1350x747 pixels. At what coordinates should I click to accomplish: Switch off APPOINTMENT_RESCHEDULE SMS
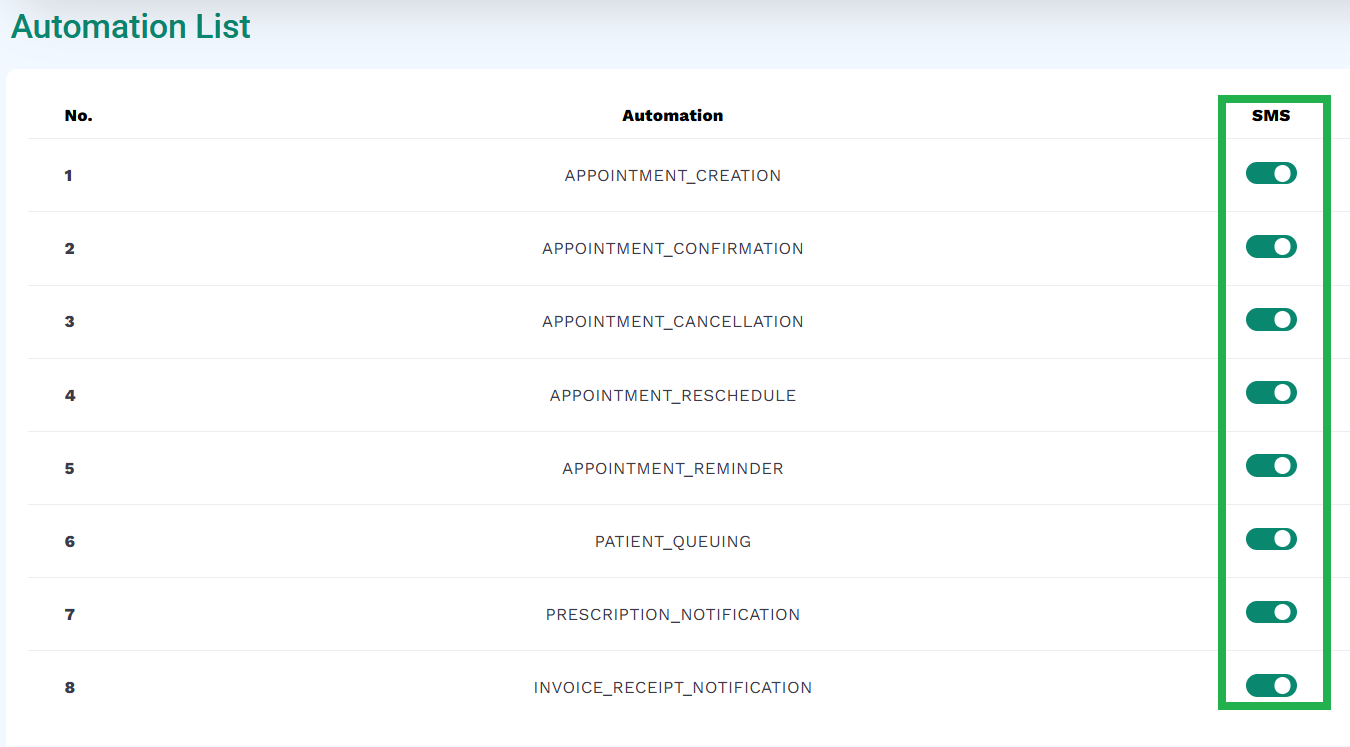[x=1271, y=393]
